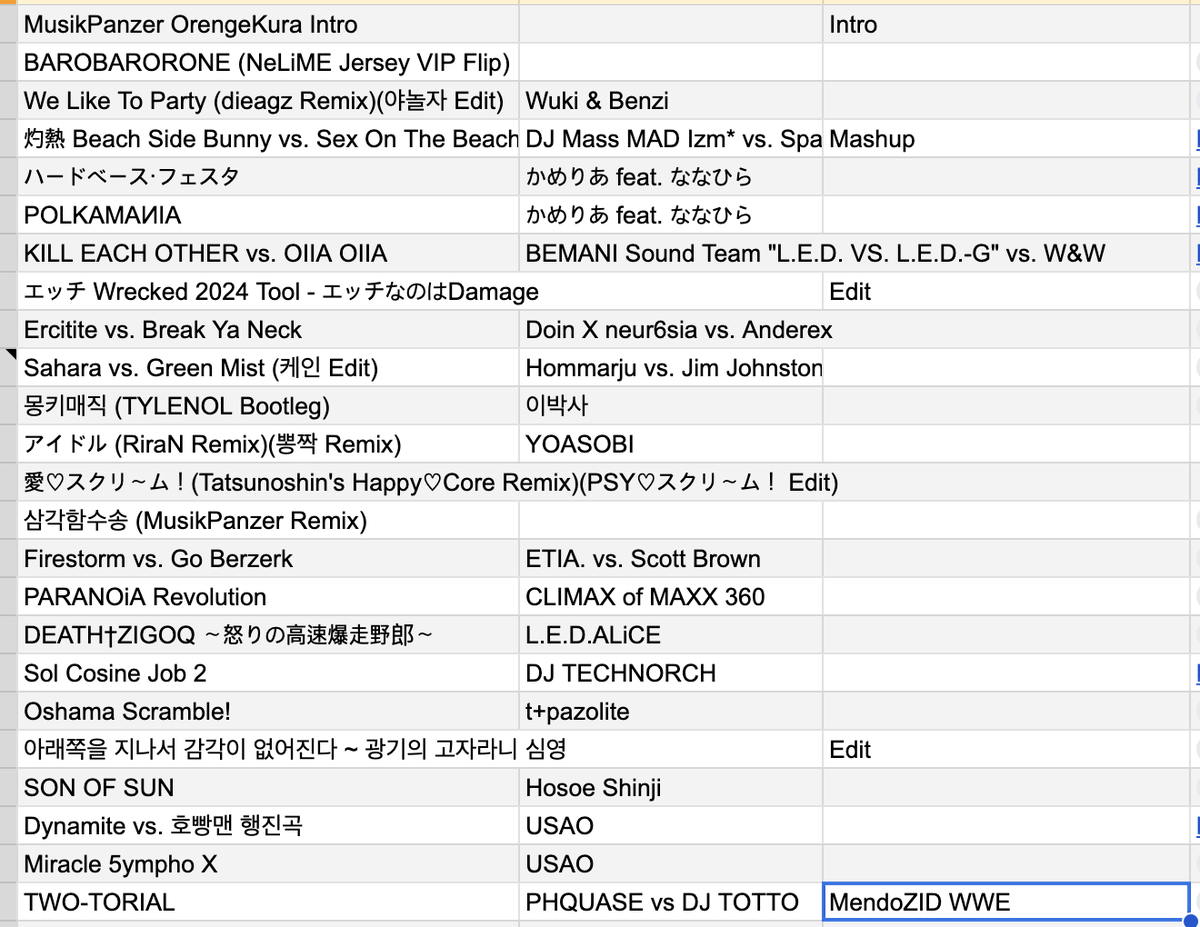1200x927 pixels.
Task: Click the 'DEATH†ZIGOQ ～怒りの高速爆走野郎～' cell
Action: click(269, 635)
